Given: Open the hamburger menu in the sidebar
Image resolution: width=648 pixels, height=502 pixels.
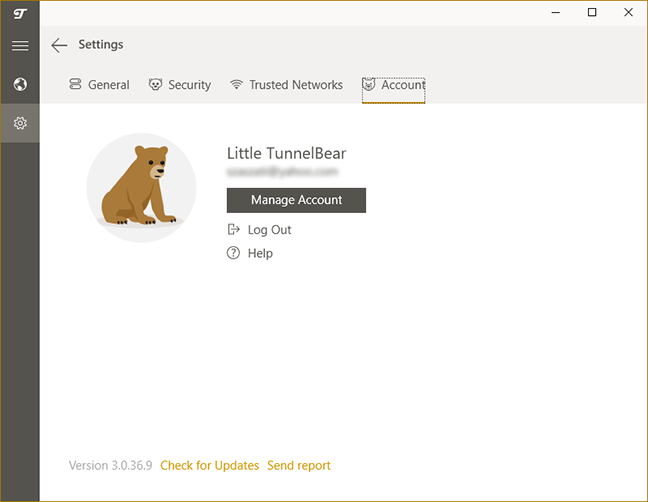Looking at the screenshot, I should [20, 46].
